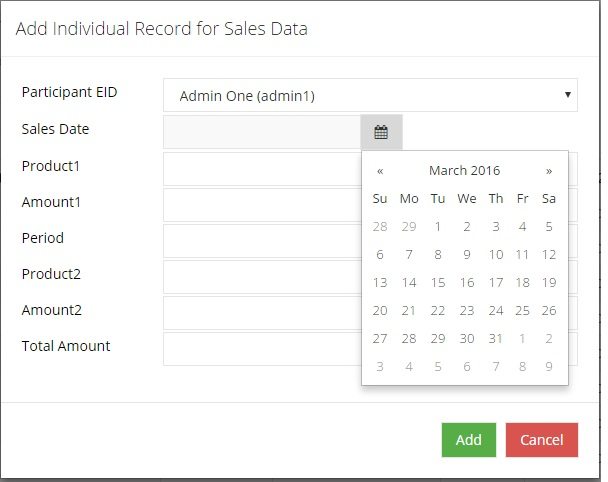The width and height of the screenshot is (608, 482).
Task: Click the March 2016 month header
Action: coord(465,171)
